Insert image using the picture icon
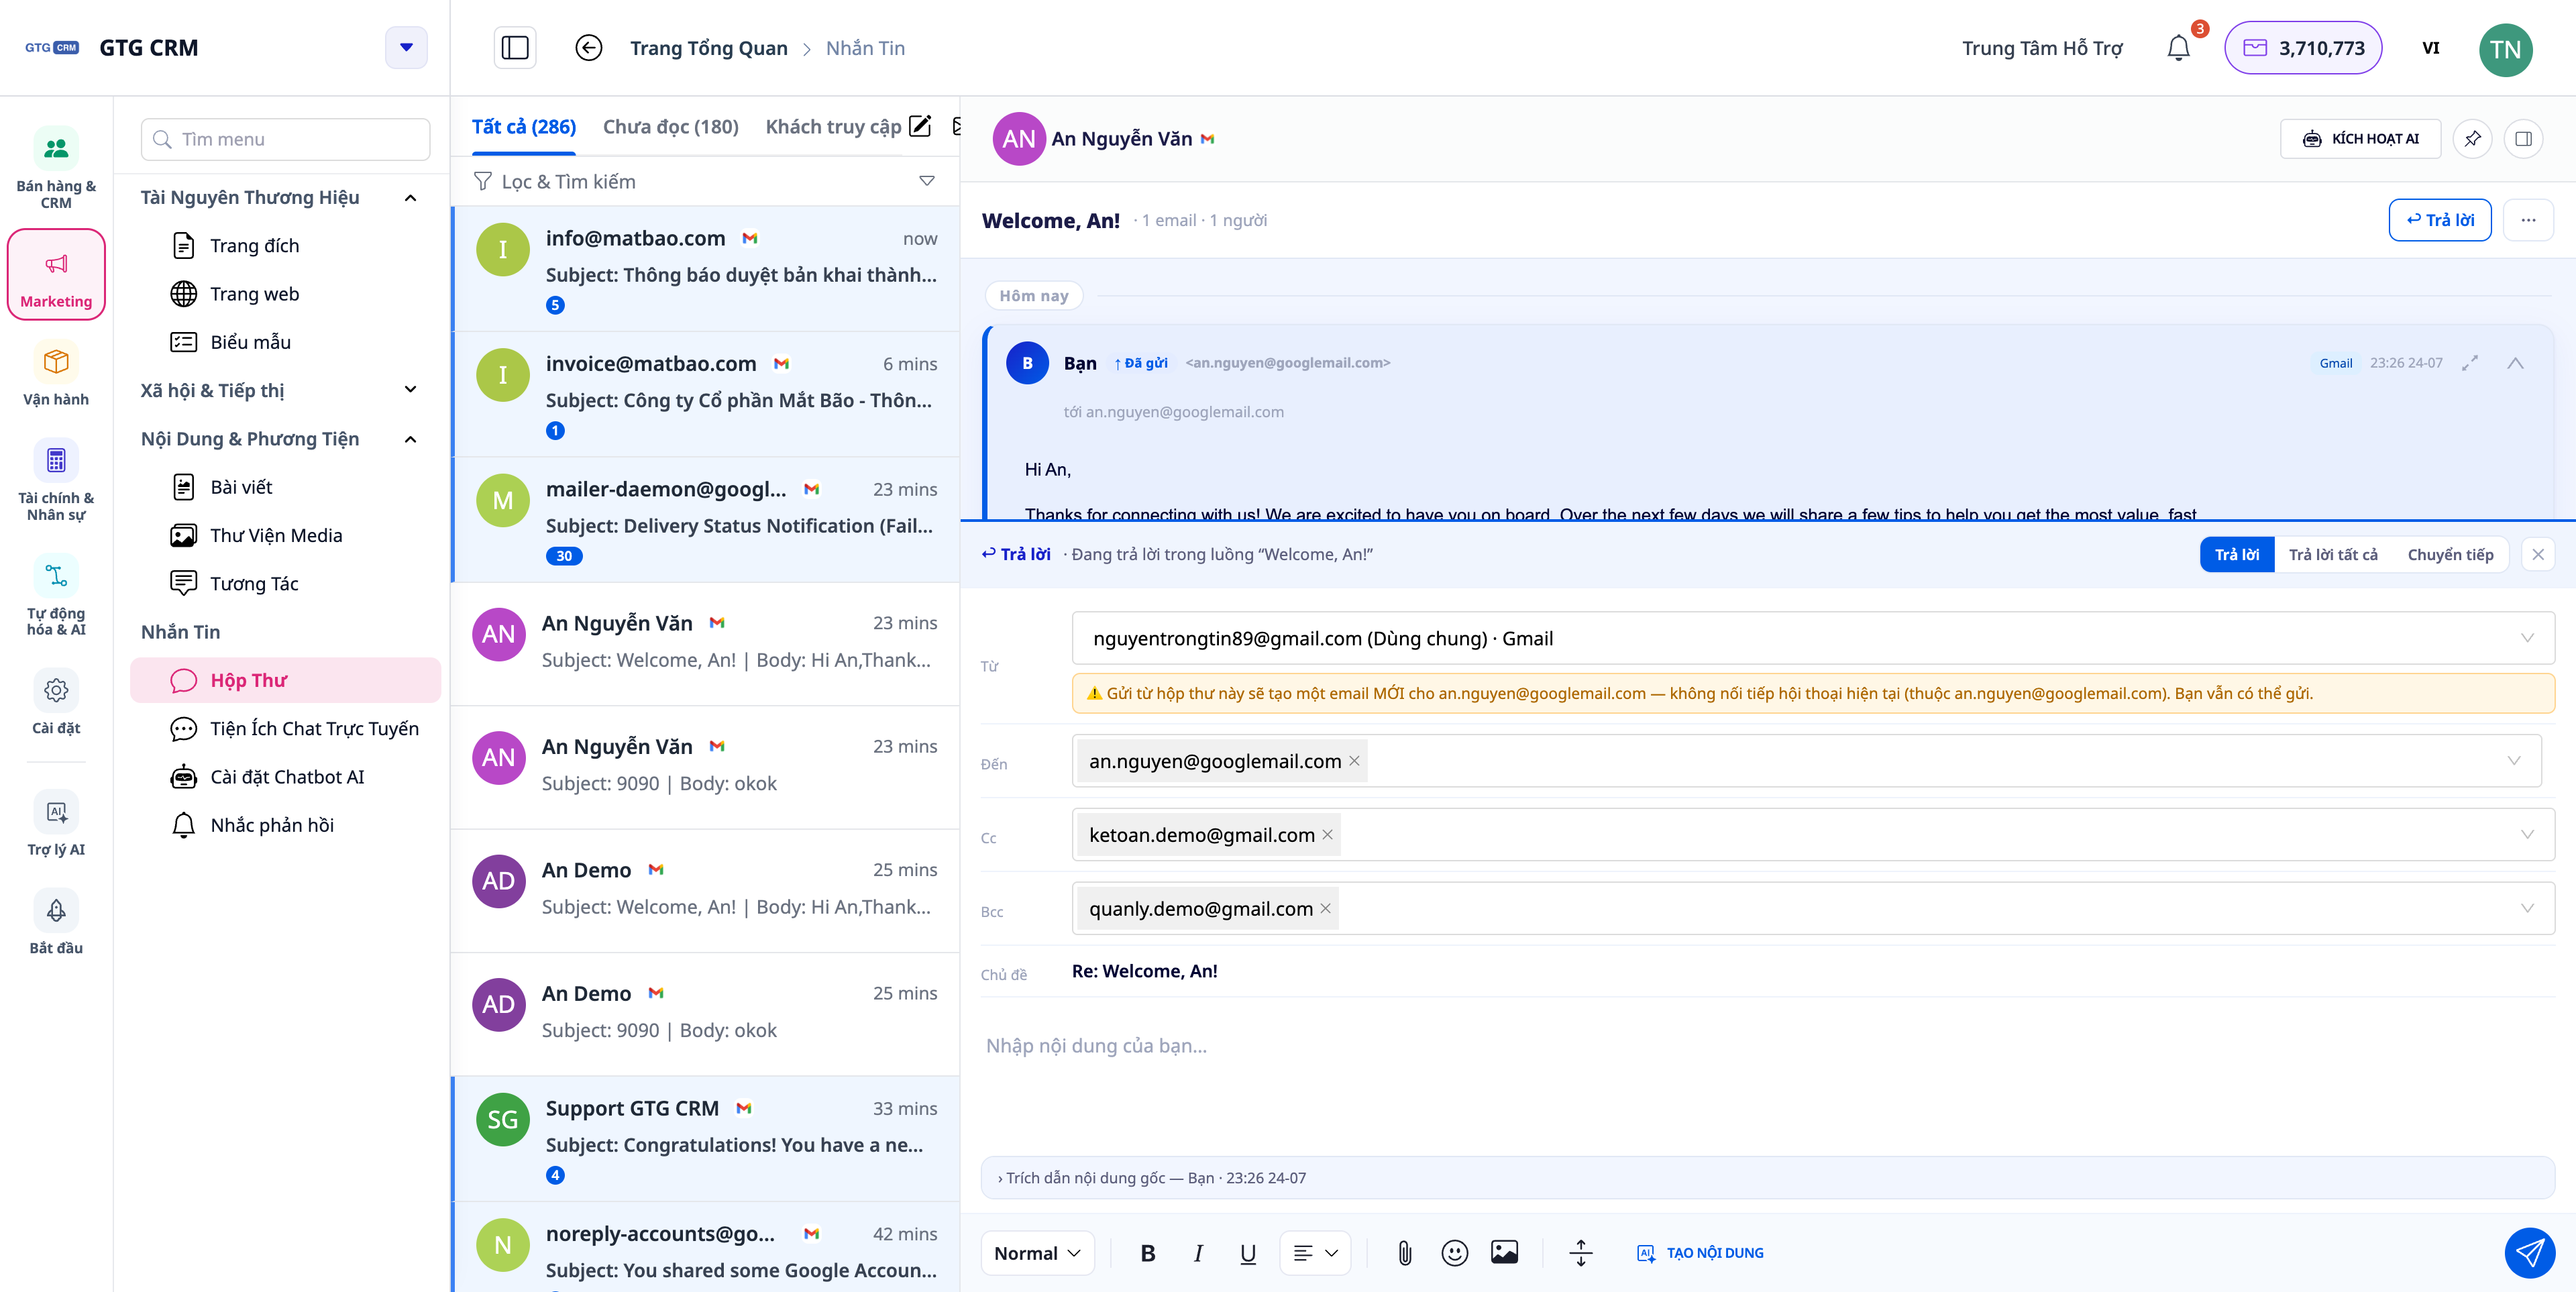Viewport: 2576px width, 1292px height. tap(1504, 1252)
